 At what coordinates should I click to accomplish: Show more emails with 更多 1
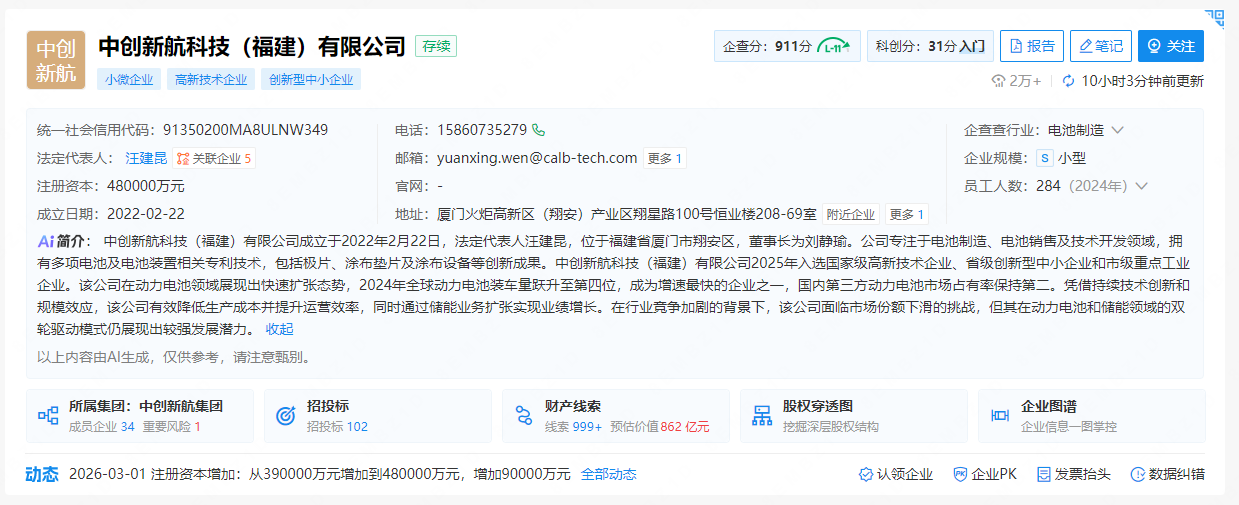[x=665, y=158]
